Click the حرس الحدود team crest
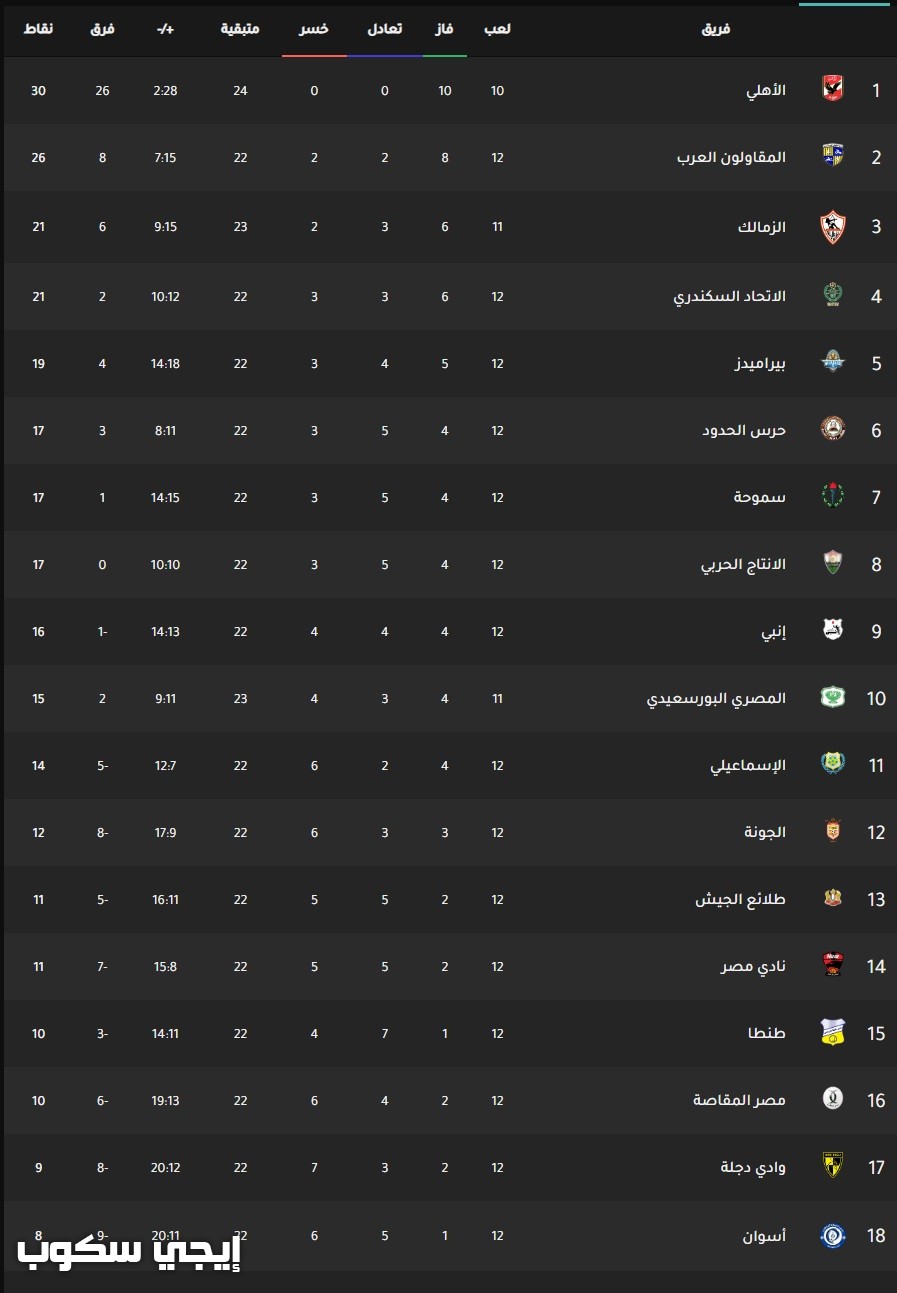Screen dimensions: 897x1293 832,430
